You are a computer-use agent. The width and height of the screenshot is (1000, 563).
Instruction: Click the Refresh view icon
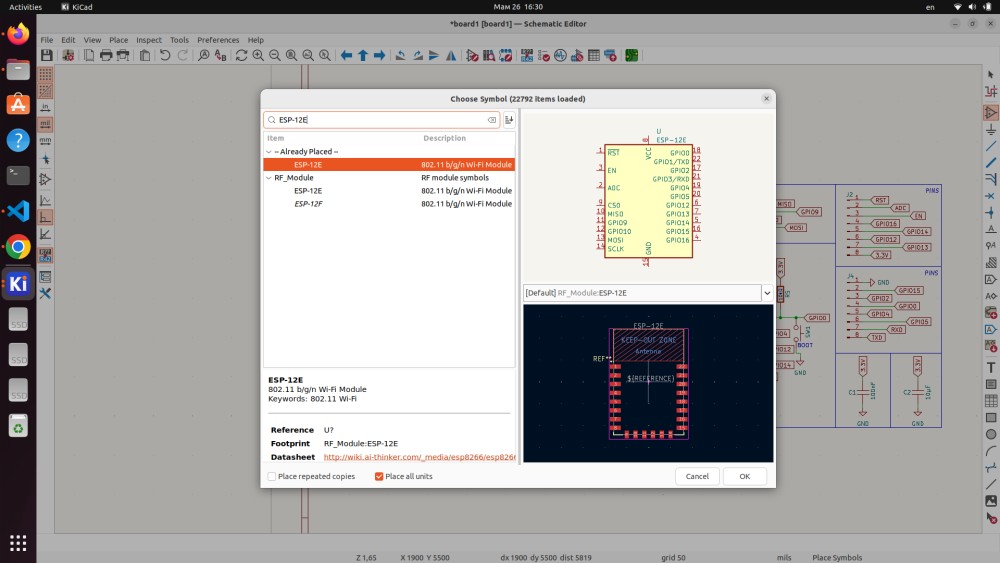pos(241,55)
